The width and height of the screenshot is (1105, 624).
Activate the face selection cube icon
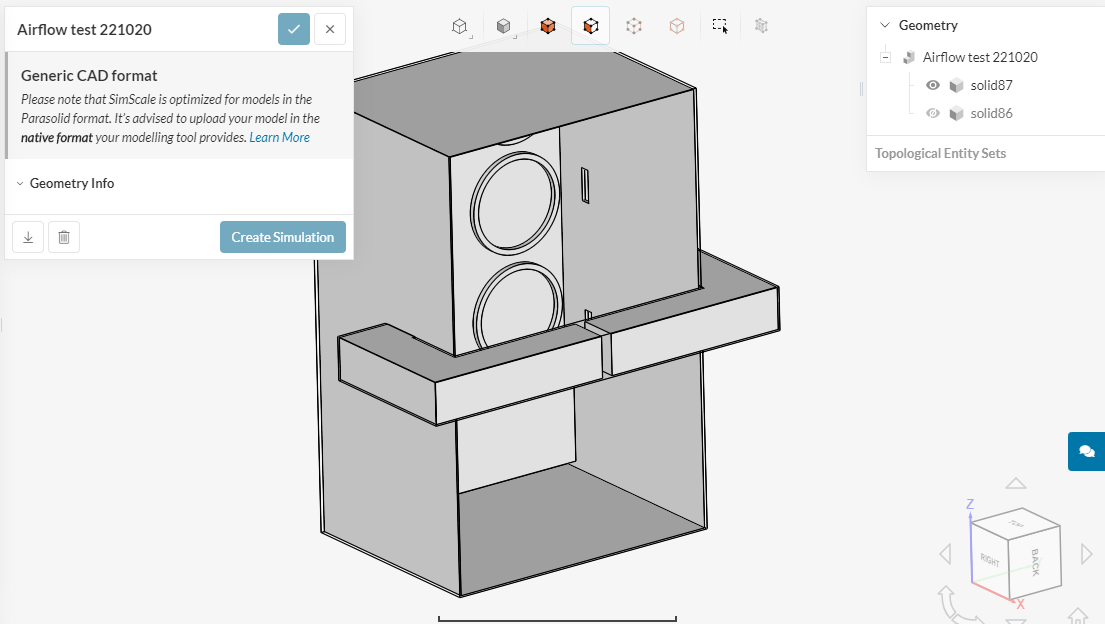590,26
